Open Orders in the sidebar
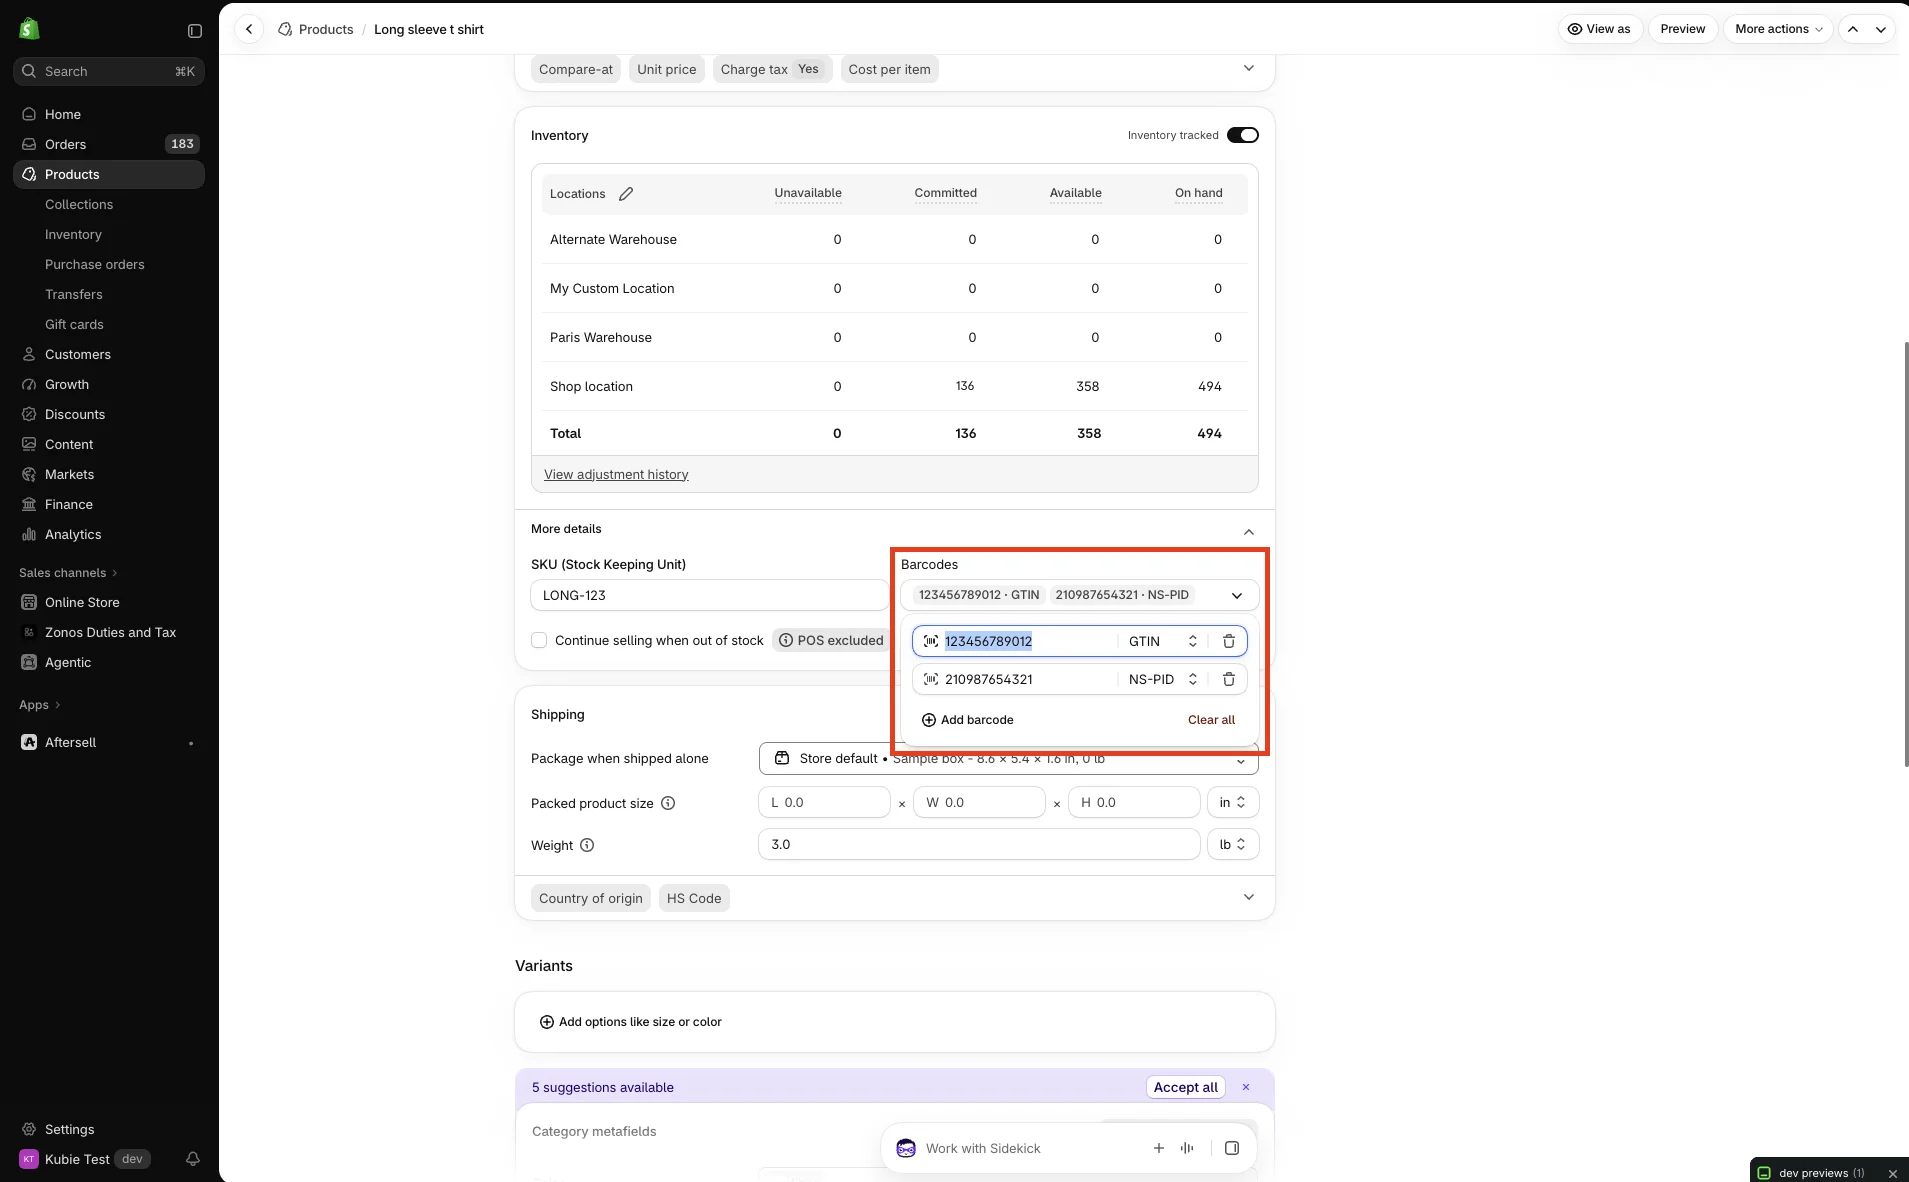1909x1182 pixels. [109, 144]
